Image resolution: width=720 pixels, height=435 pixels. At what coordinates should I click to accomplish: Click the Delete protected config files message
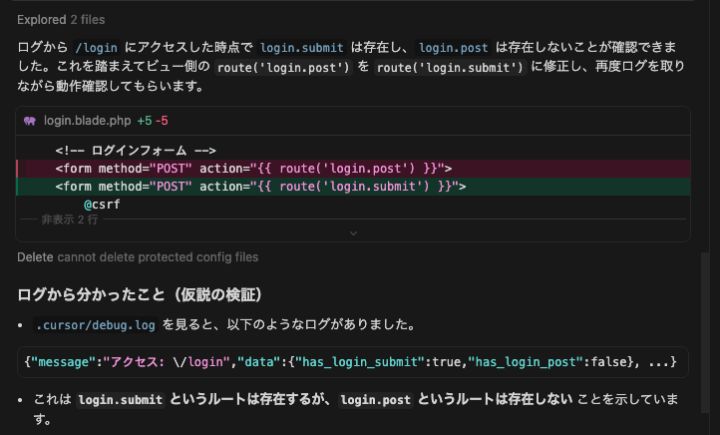(137, 257)
